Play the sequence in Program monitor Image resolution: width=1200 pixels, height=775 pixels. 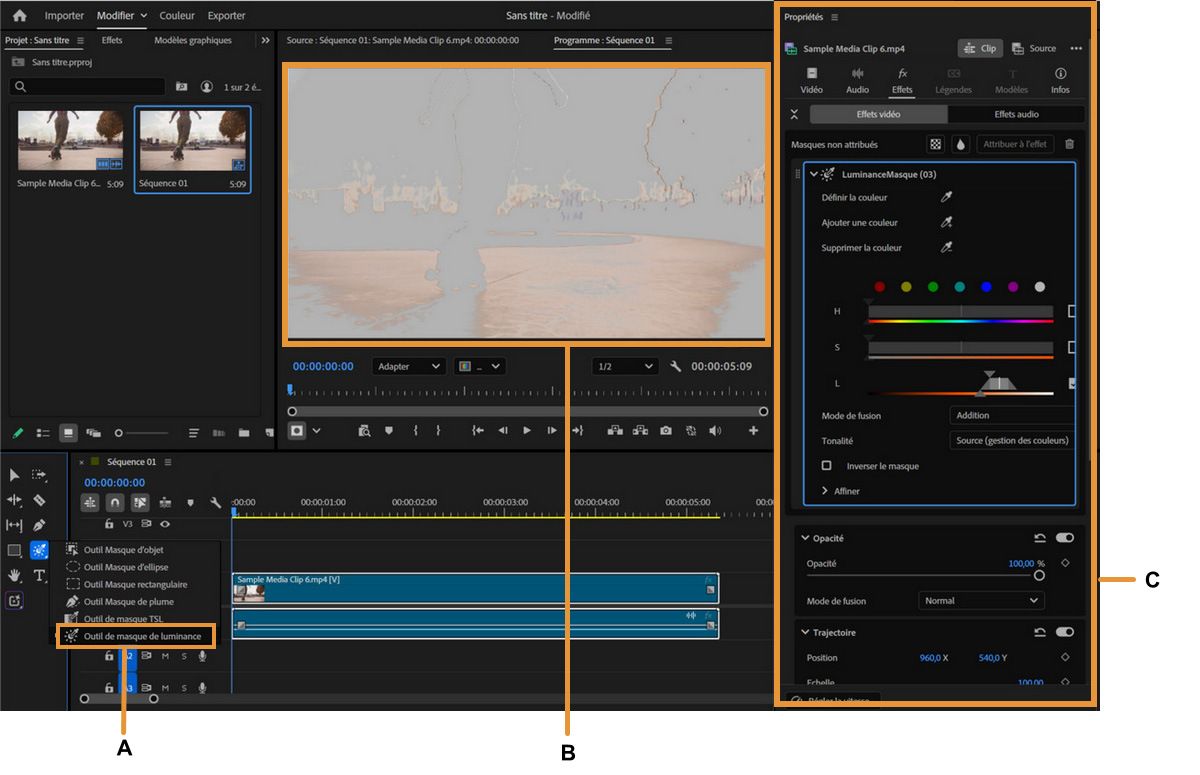(527, 431)
